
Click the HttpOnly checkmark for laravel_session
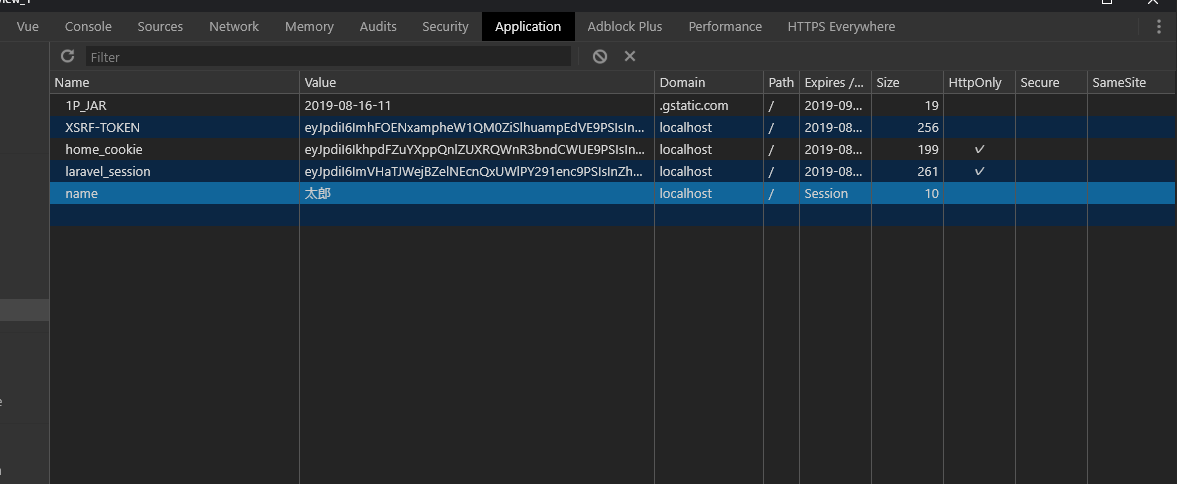[x=979, y=171]
